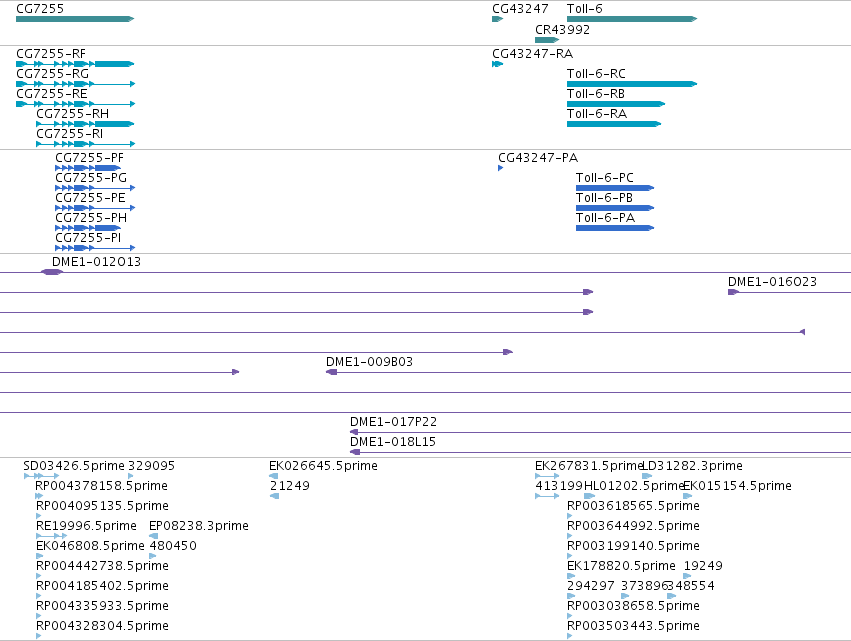Click the RP003644992.5prime label
Viewport: 851px width, 641px height.
(633, 526)
